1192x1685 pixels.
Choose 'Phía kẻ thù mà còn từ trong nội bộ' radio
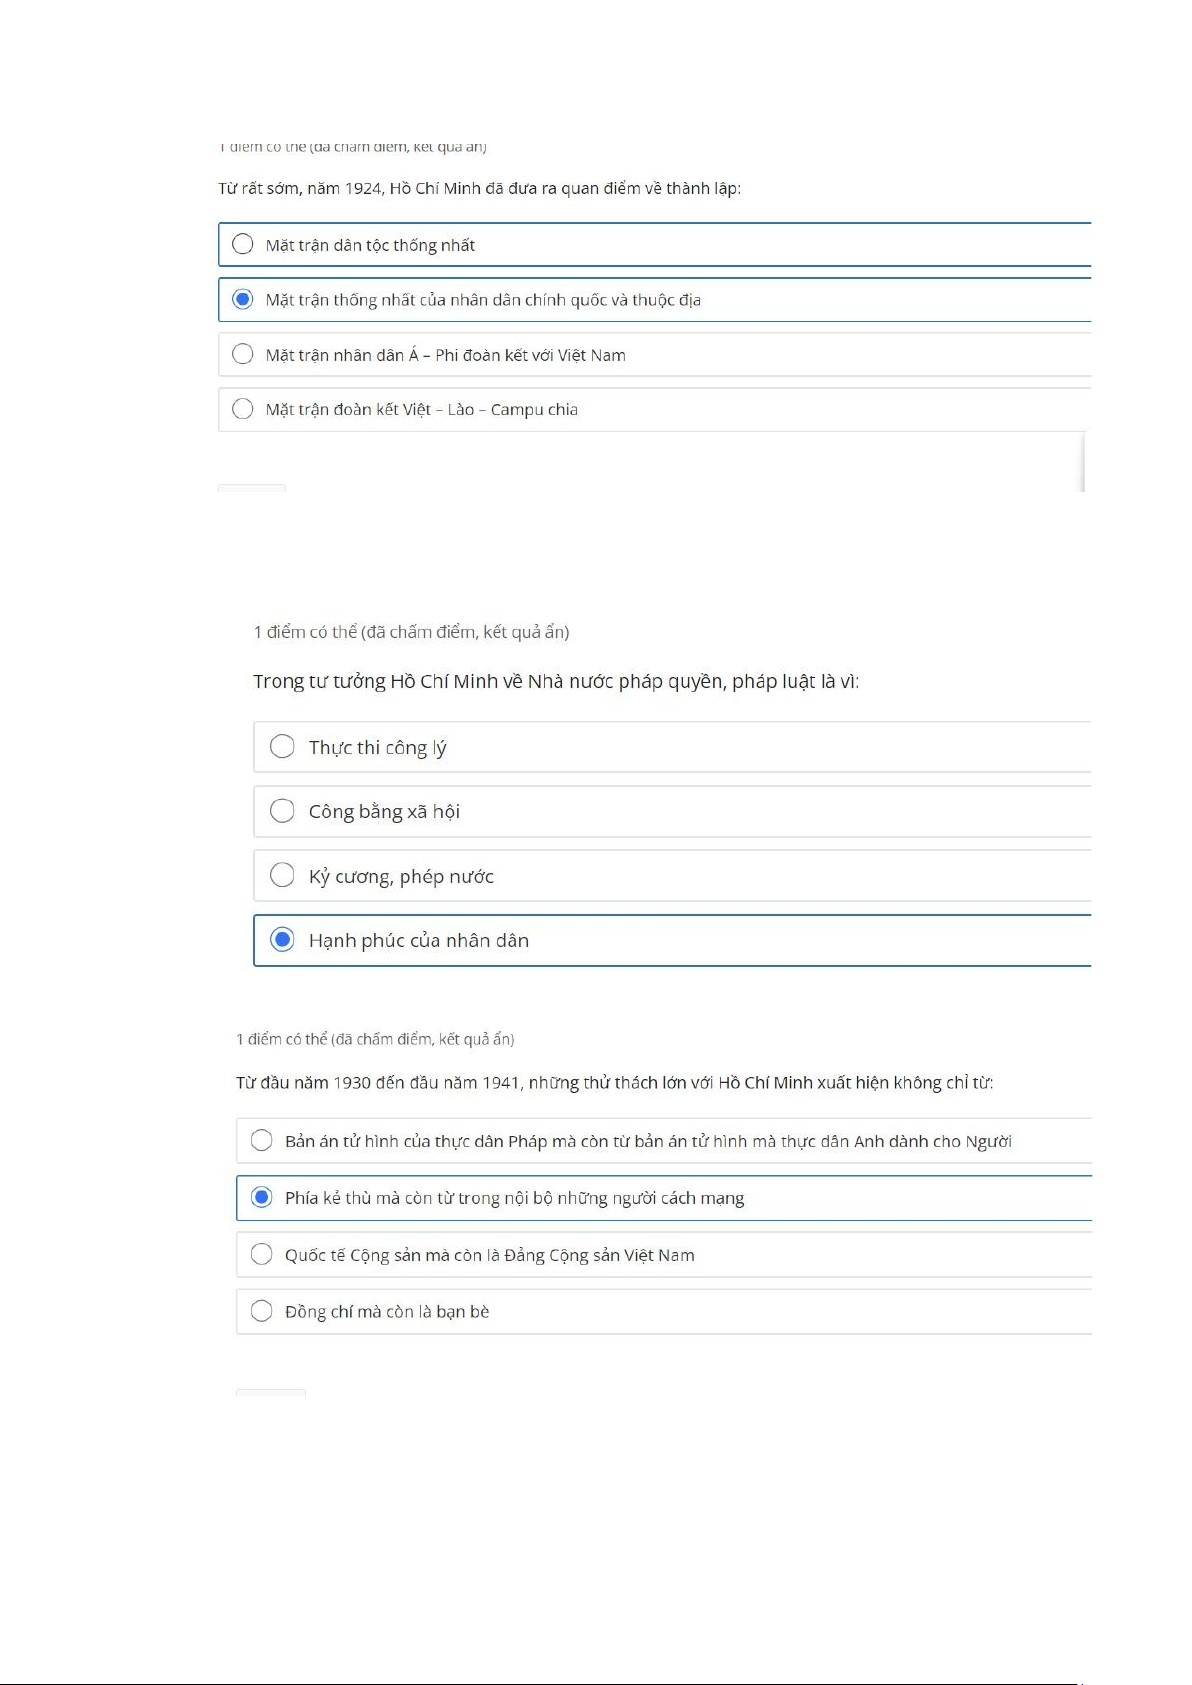(261, 1197)
